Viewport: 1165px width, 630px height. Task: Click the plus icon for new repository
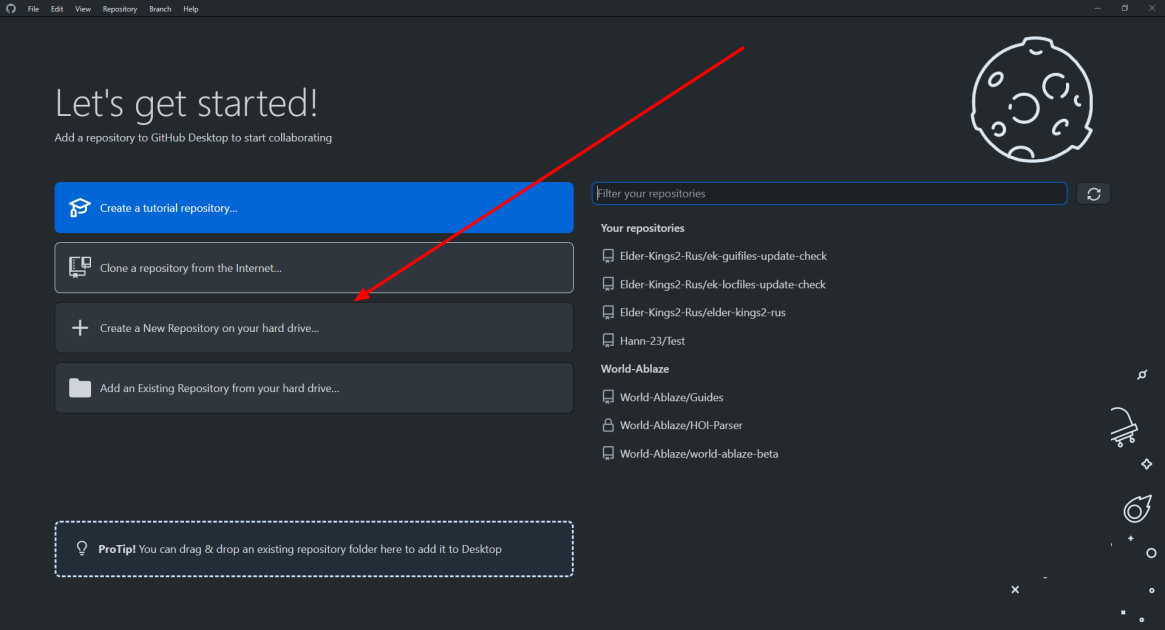point(79,328)
